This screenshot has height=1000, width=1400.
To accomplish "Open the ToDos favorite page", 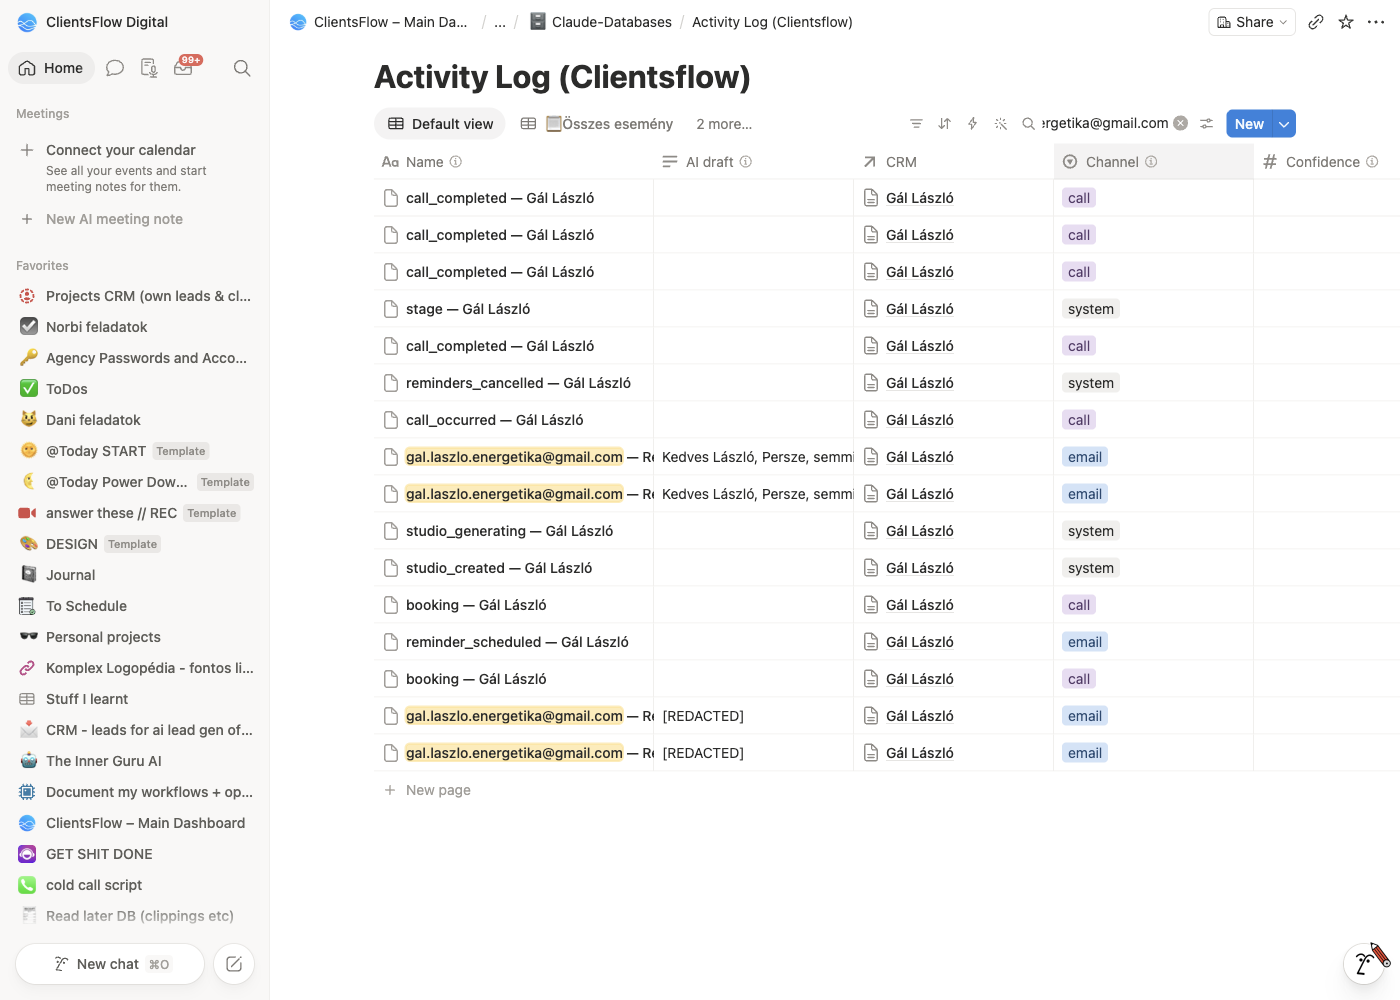I will [135, 389].
